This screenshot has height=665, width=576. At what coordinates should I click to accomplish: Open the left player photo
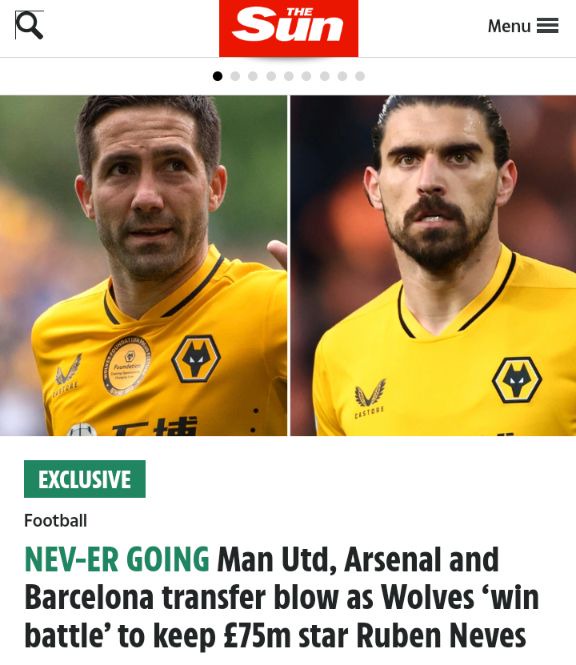pos(143,265)
